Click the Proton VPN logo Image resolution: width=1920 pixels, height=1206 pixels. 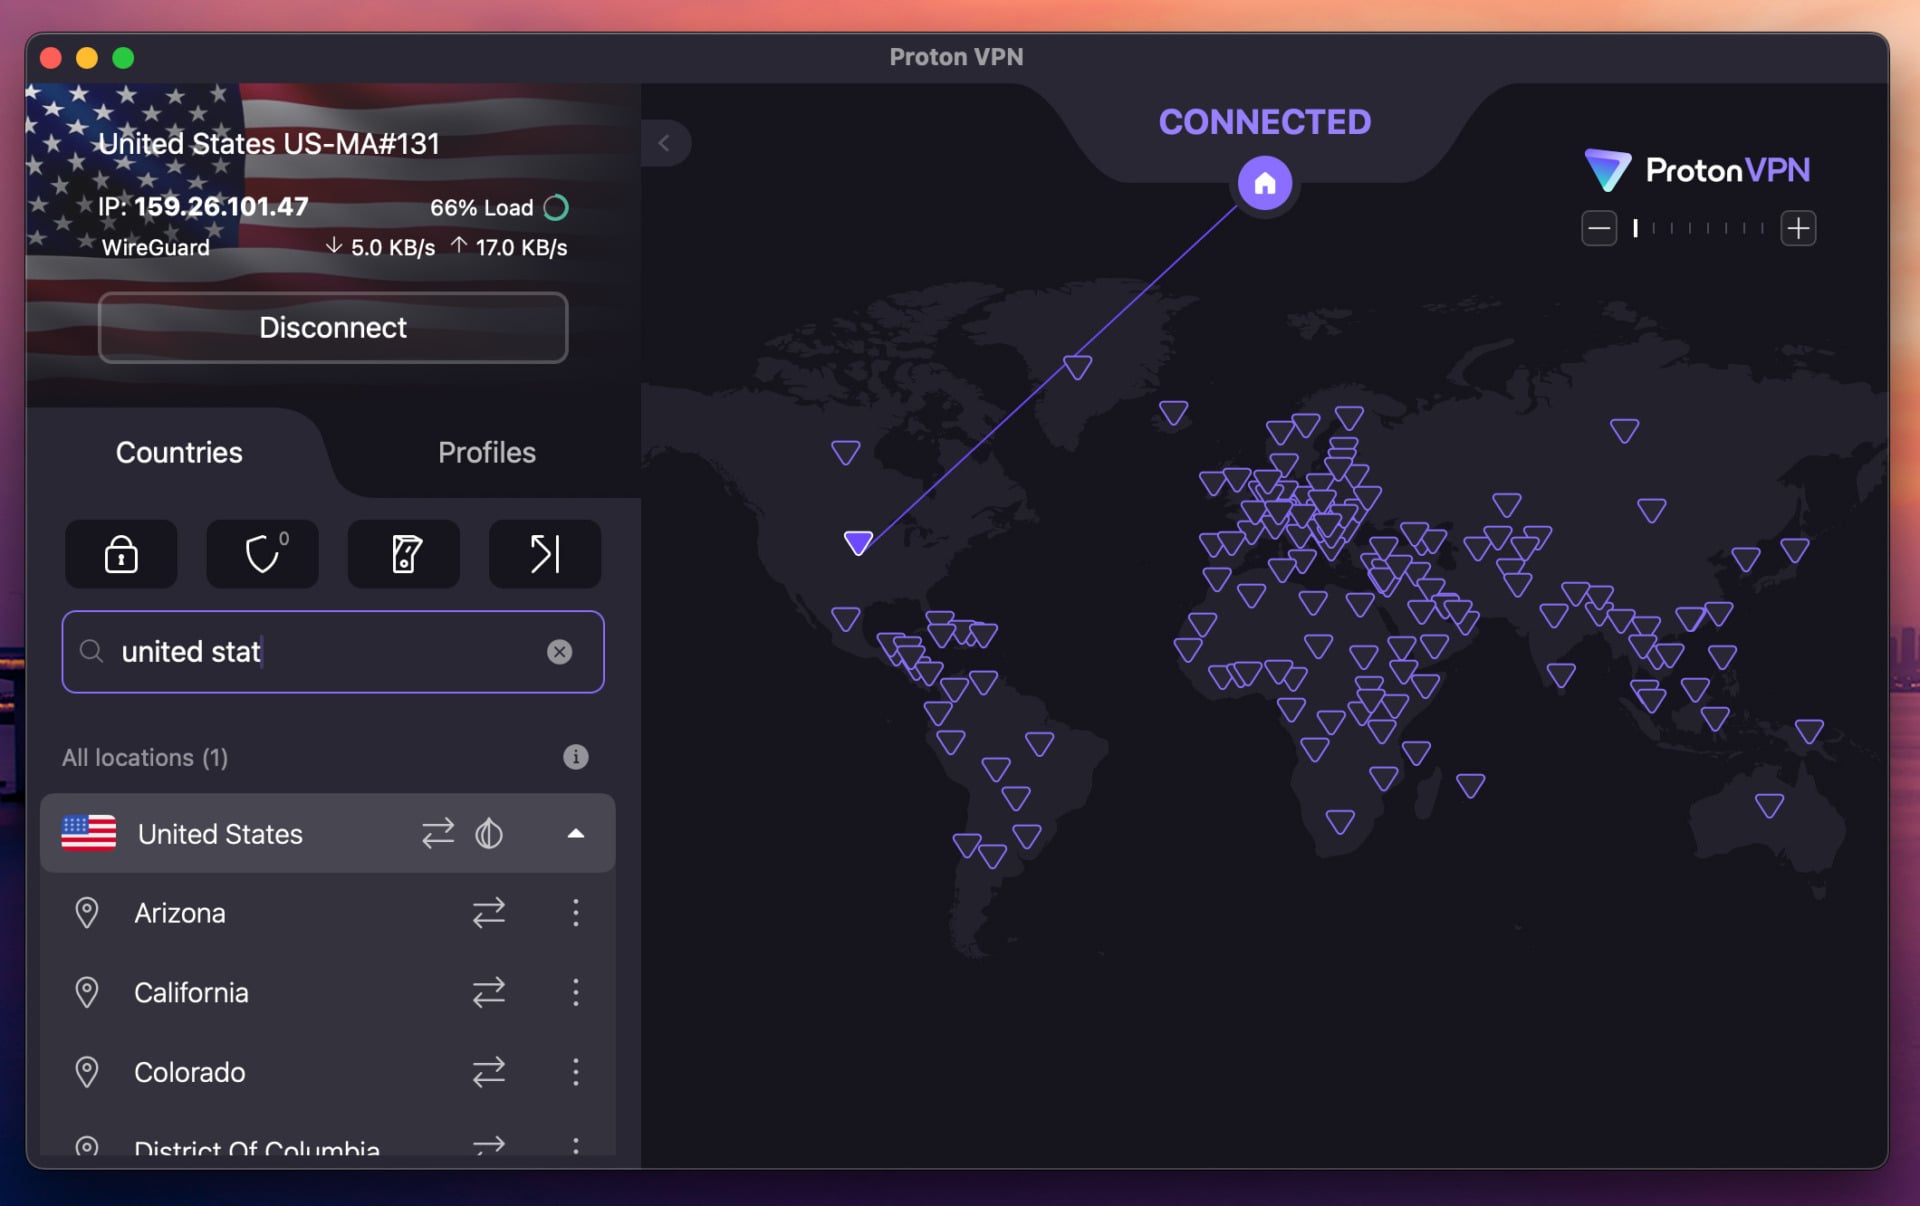pos(1697,170)
